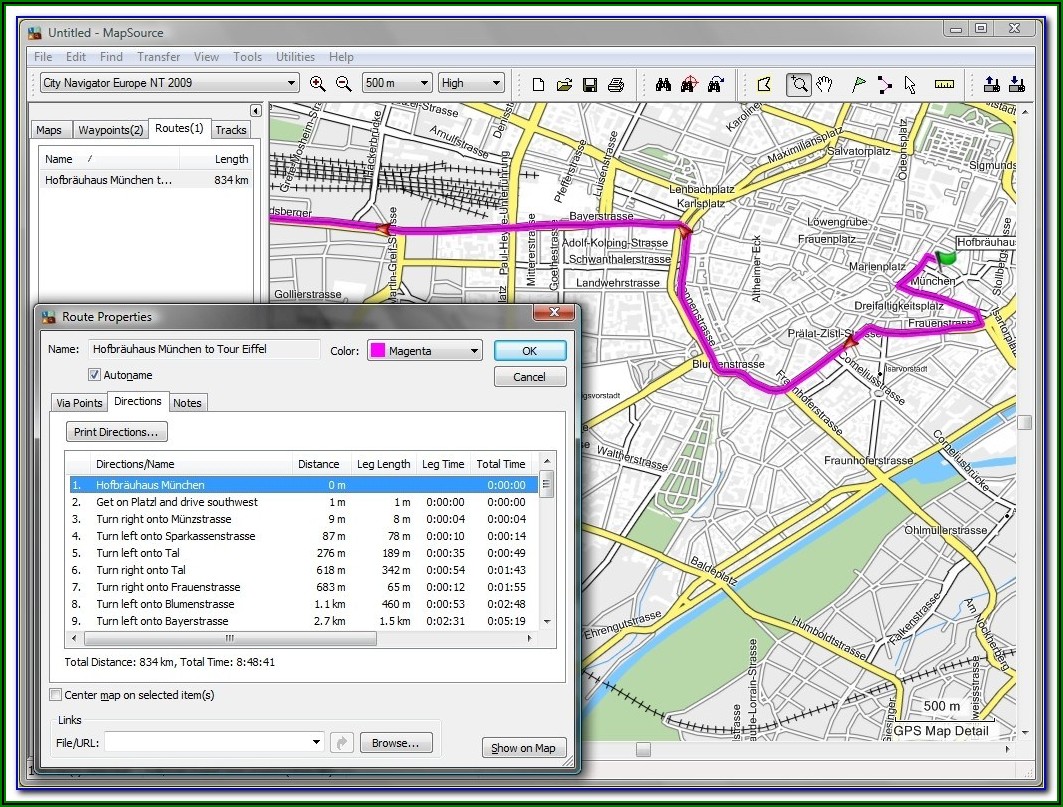Select the Hand pan tool
This screenshot has width=1063, height=807.
(x=824, y=84)
